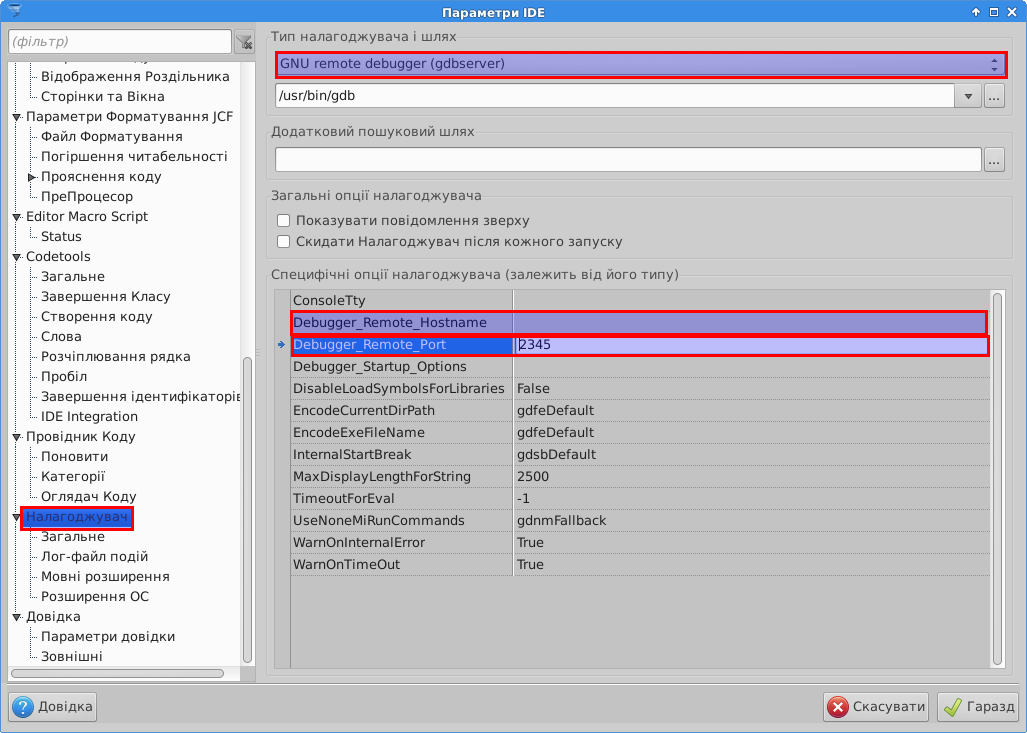
Task: Collapse the 'Довідка' tree node
Action: (17, 617)
